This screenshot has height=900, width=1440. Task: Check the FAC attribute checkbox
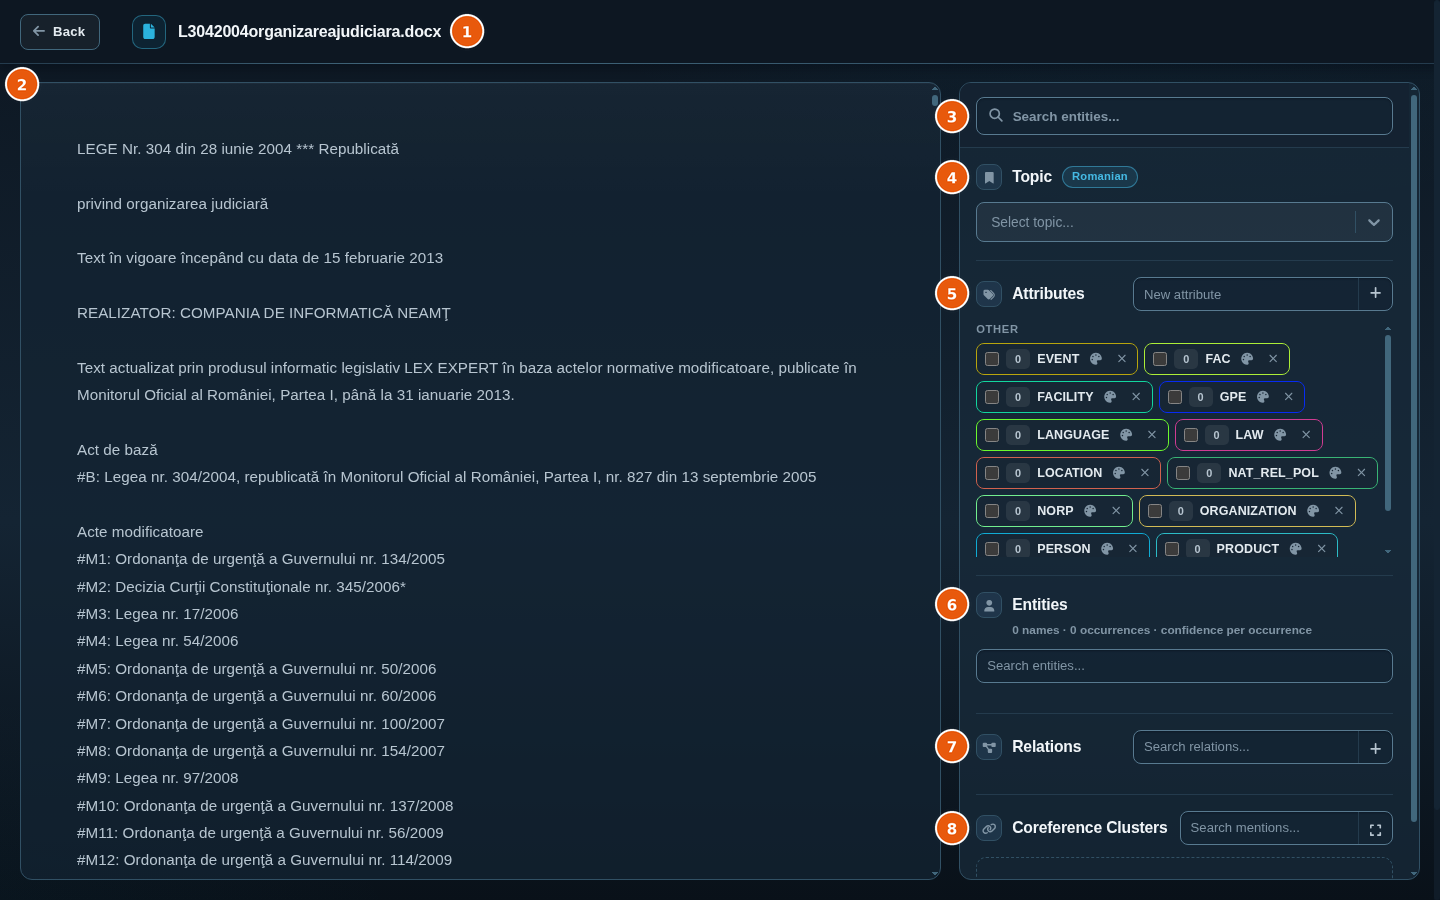(1160, 359)
